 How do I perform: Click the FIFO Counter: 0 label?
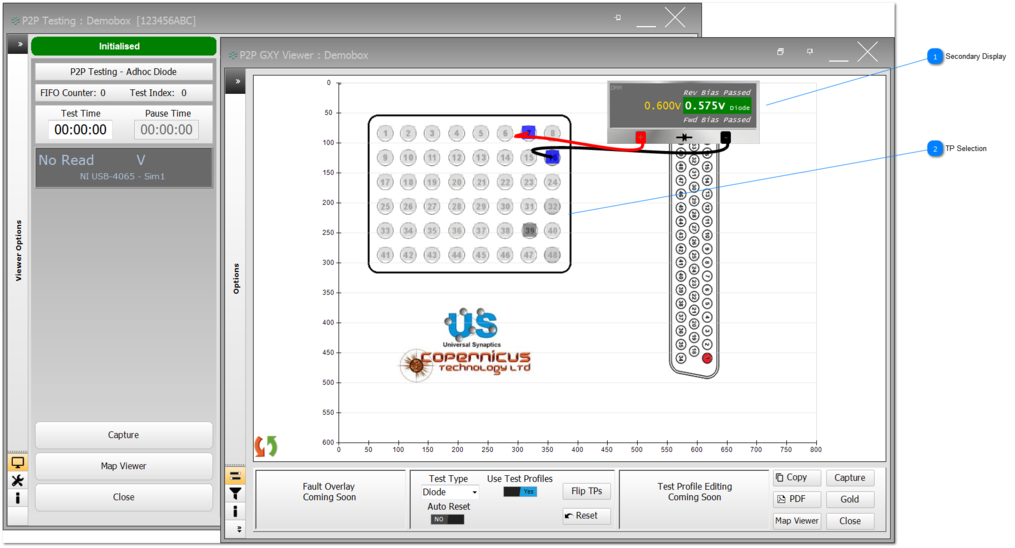(72, 93)
